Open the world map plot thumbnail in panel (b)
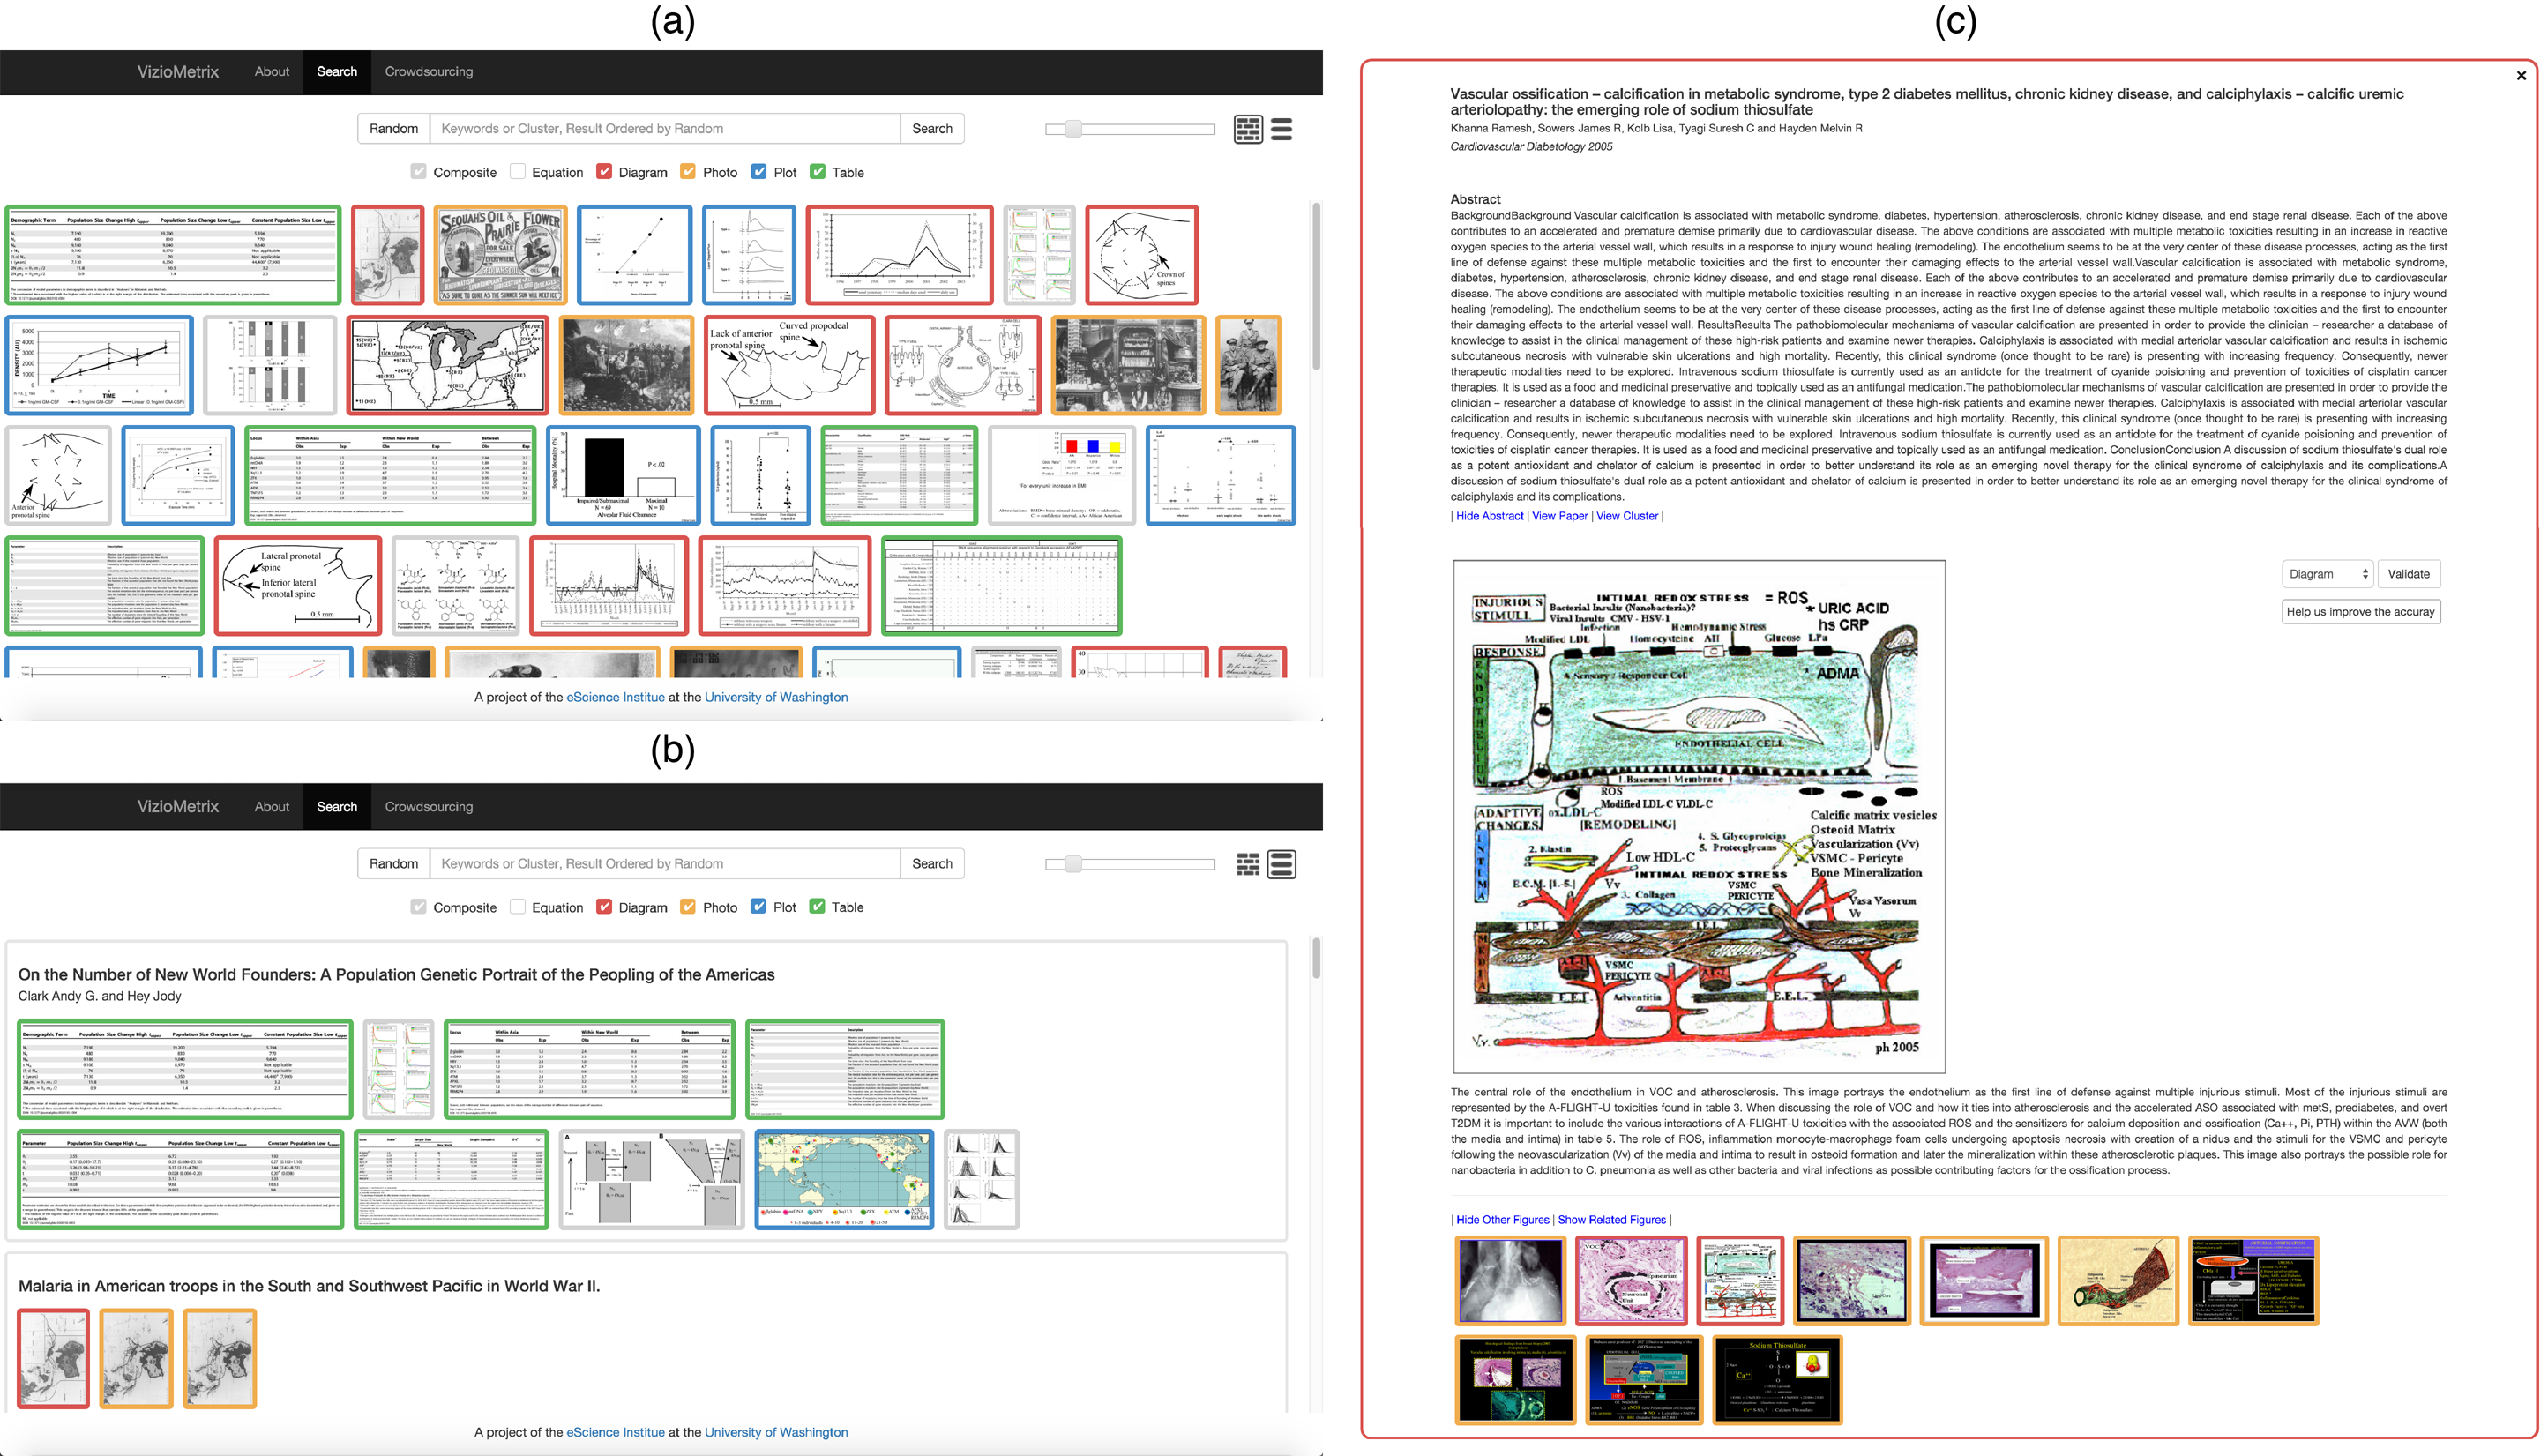Image resolution: width=2548 pixels, height=1456 pixels. (x=845, y=1180)
